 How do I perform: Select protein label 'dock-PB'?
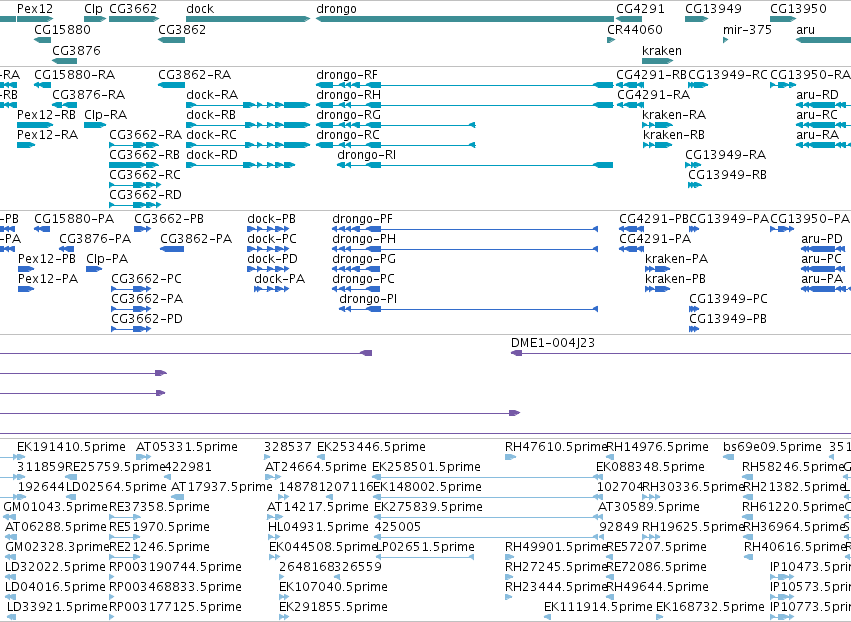point(272,219)
